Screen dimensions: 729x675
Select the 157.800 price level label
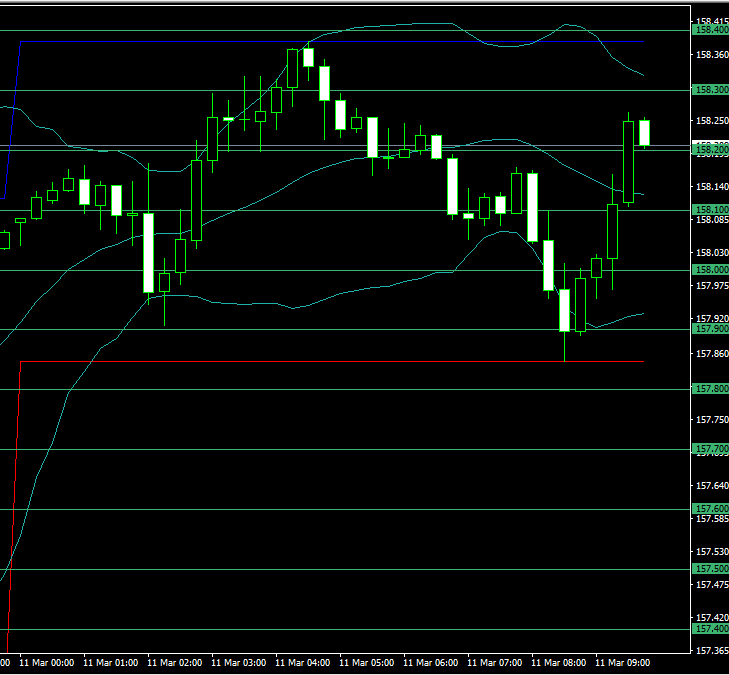[x=710, y=388]
